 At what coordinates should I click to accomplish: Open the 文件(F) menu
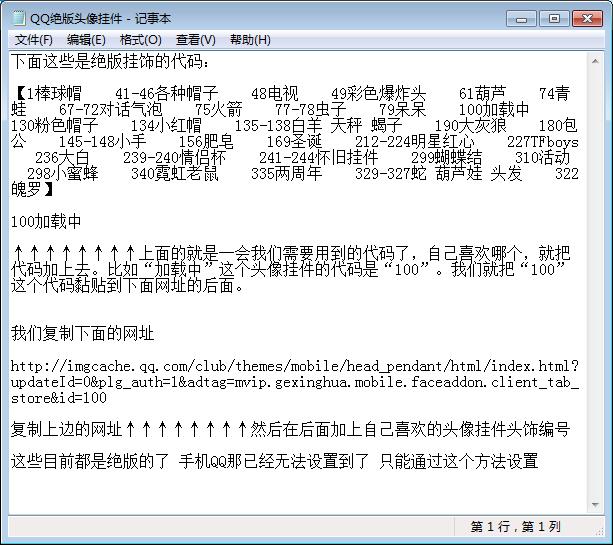tap(34, 40)
